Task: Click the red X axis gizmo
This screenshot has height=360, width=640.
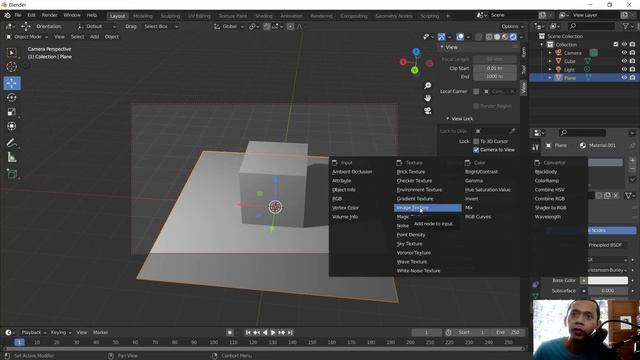Action: (x=403, y=62)
